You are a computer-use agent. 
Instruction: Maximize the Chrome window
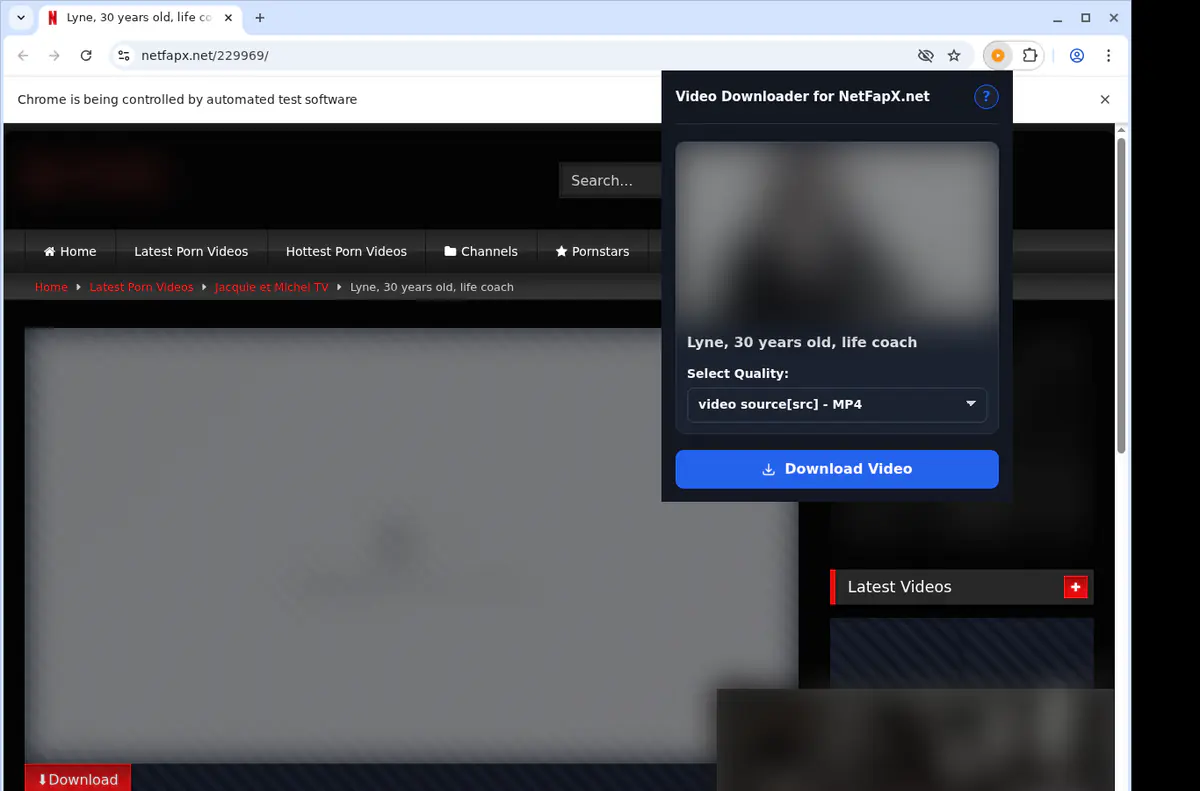pos(1086,18)
